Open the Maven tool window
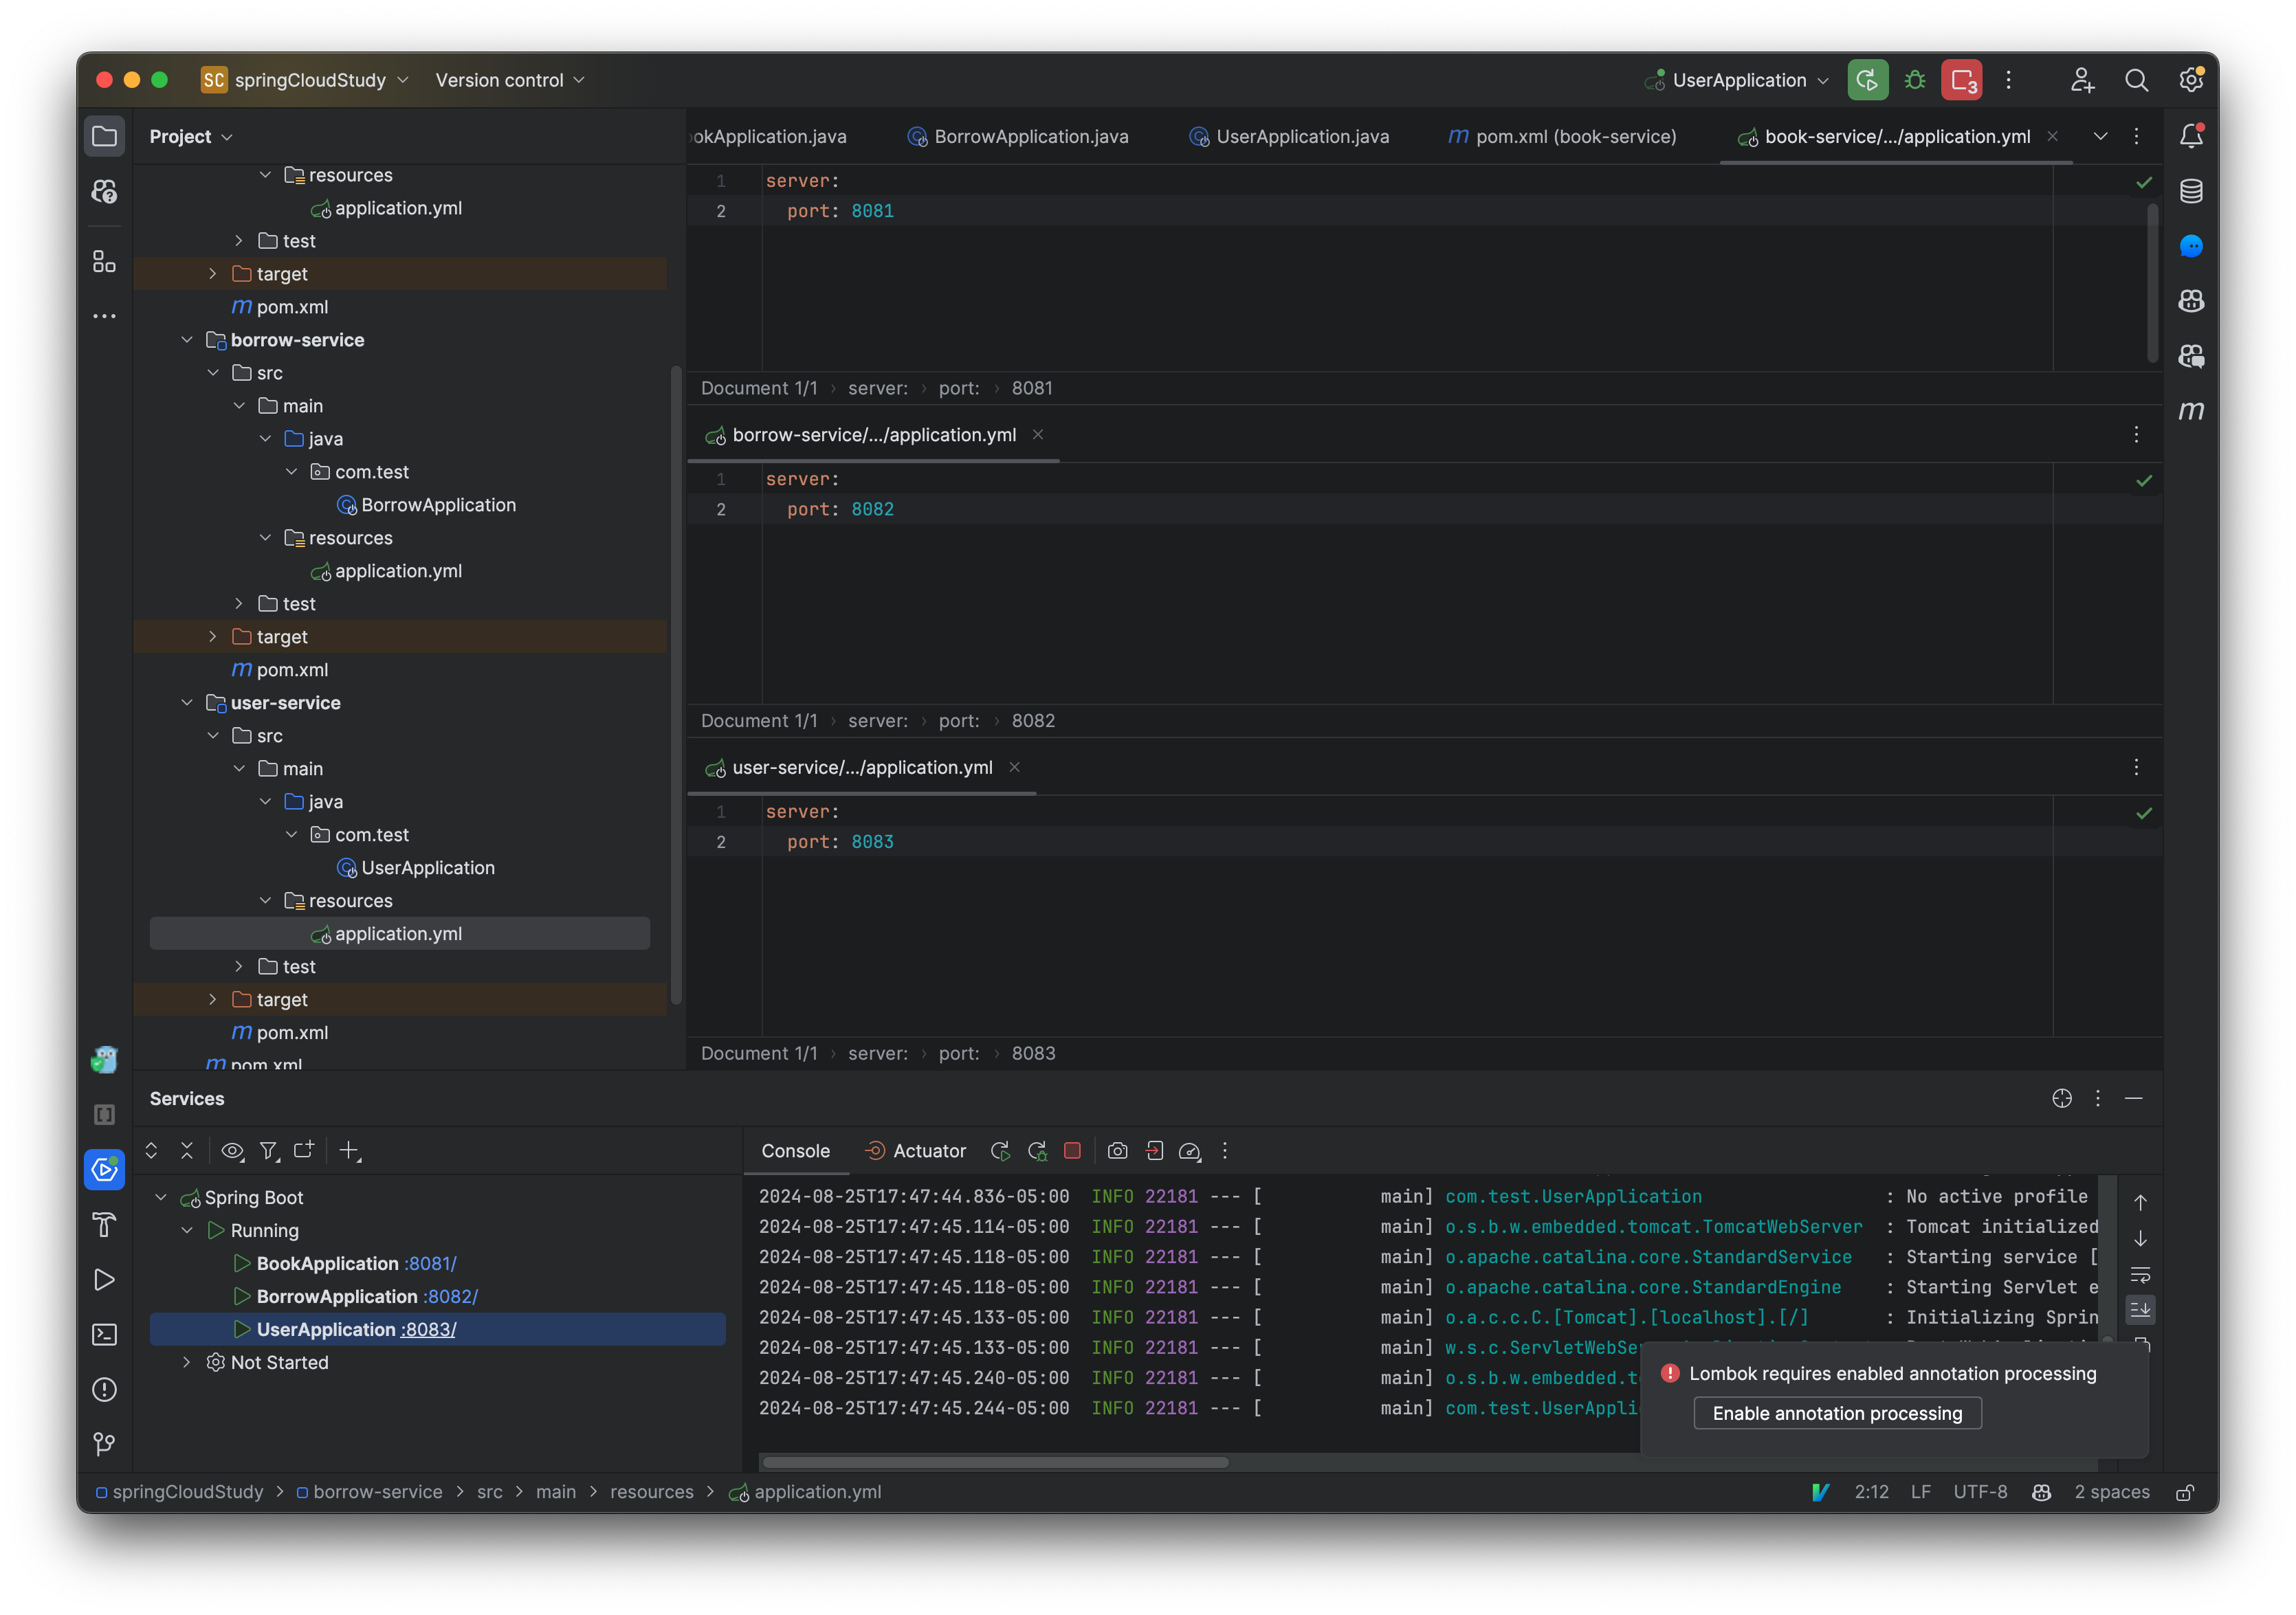 (2191, 410)
